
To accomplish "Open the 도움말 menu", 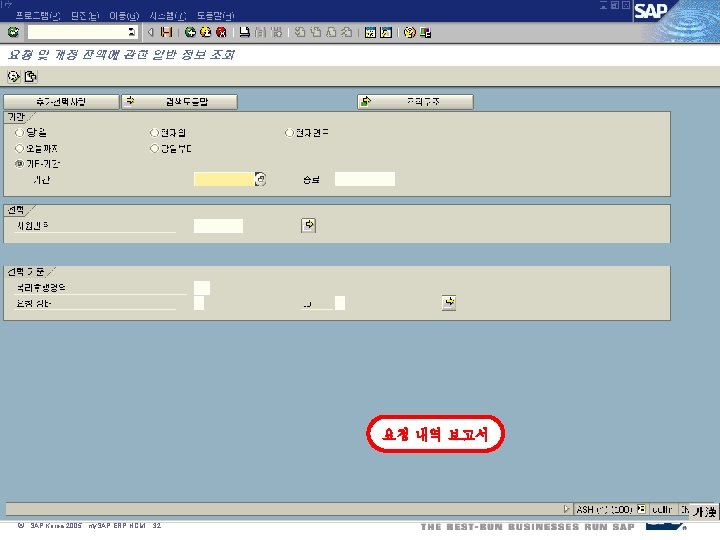I will (215, 16).
